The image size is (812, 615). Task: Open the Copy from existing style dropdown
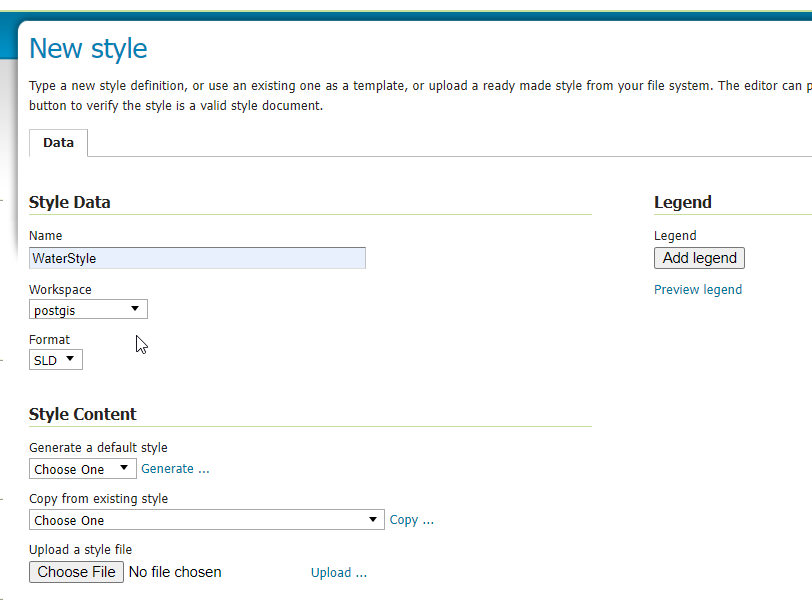206,520
